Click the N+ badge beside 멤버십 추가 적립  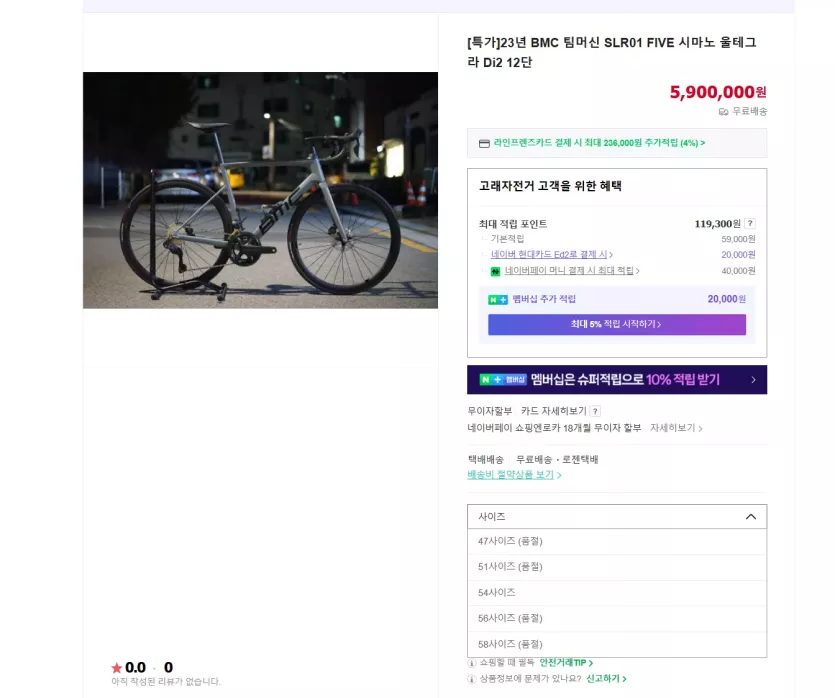(497, 300)
